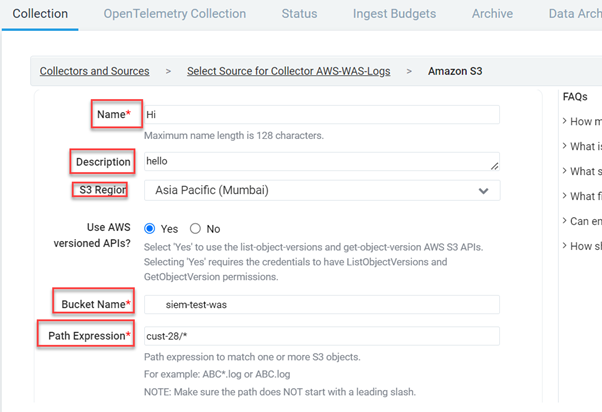Screen dimensions: 602x412
Task: Follow the Collectors and Sources breadcrumb link
Action: [94, 71]
